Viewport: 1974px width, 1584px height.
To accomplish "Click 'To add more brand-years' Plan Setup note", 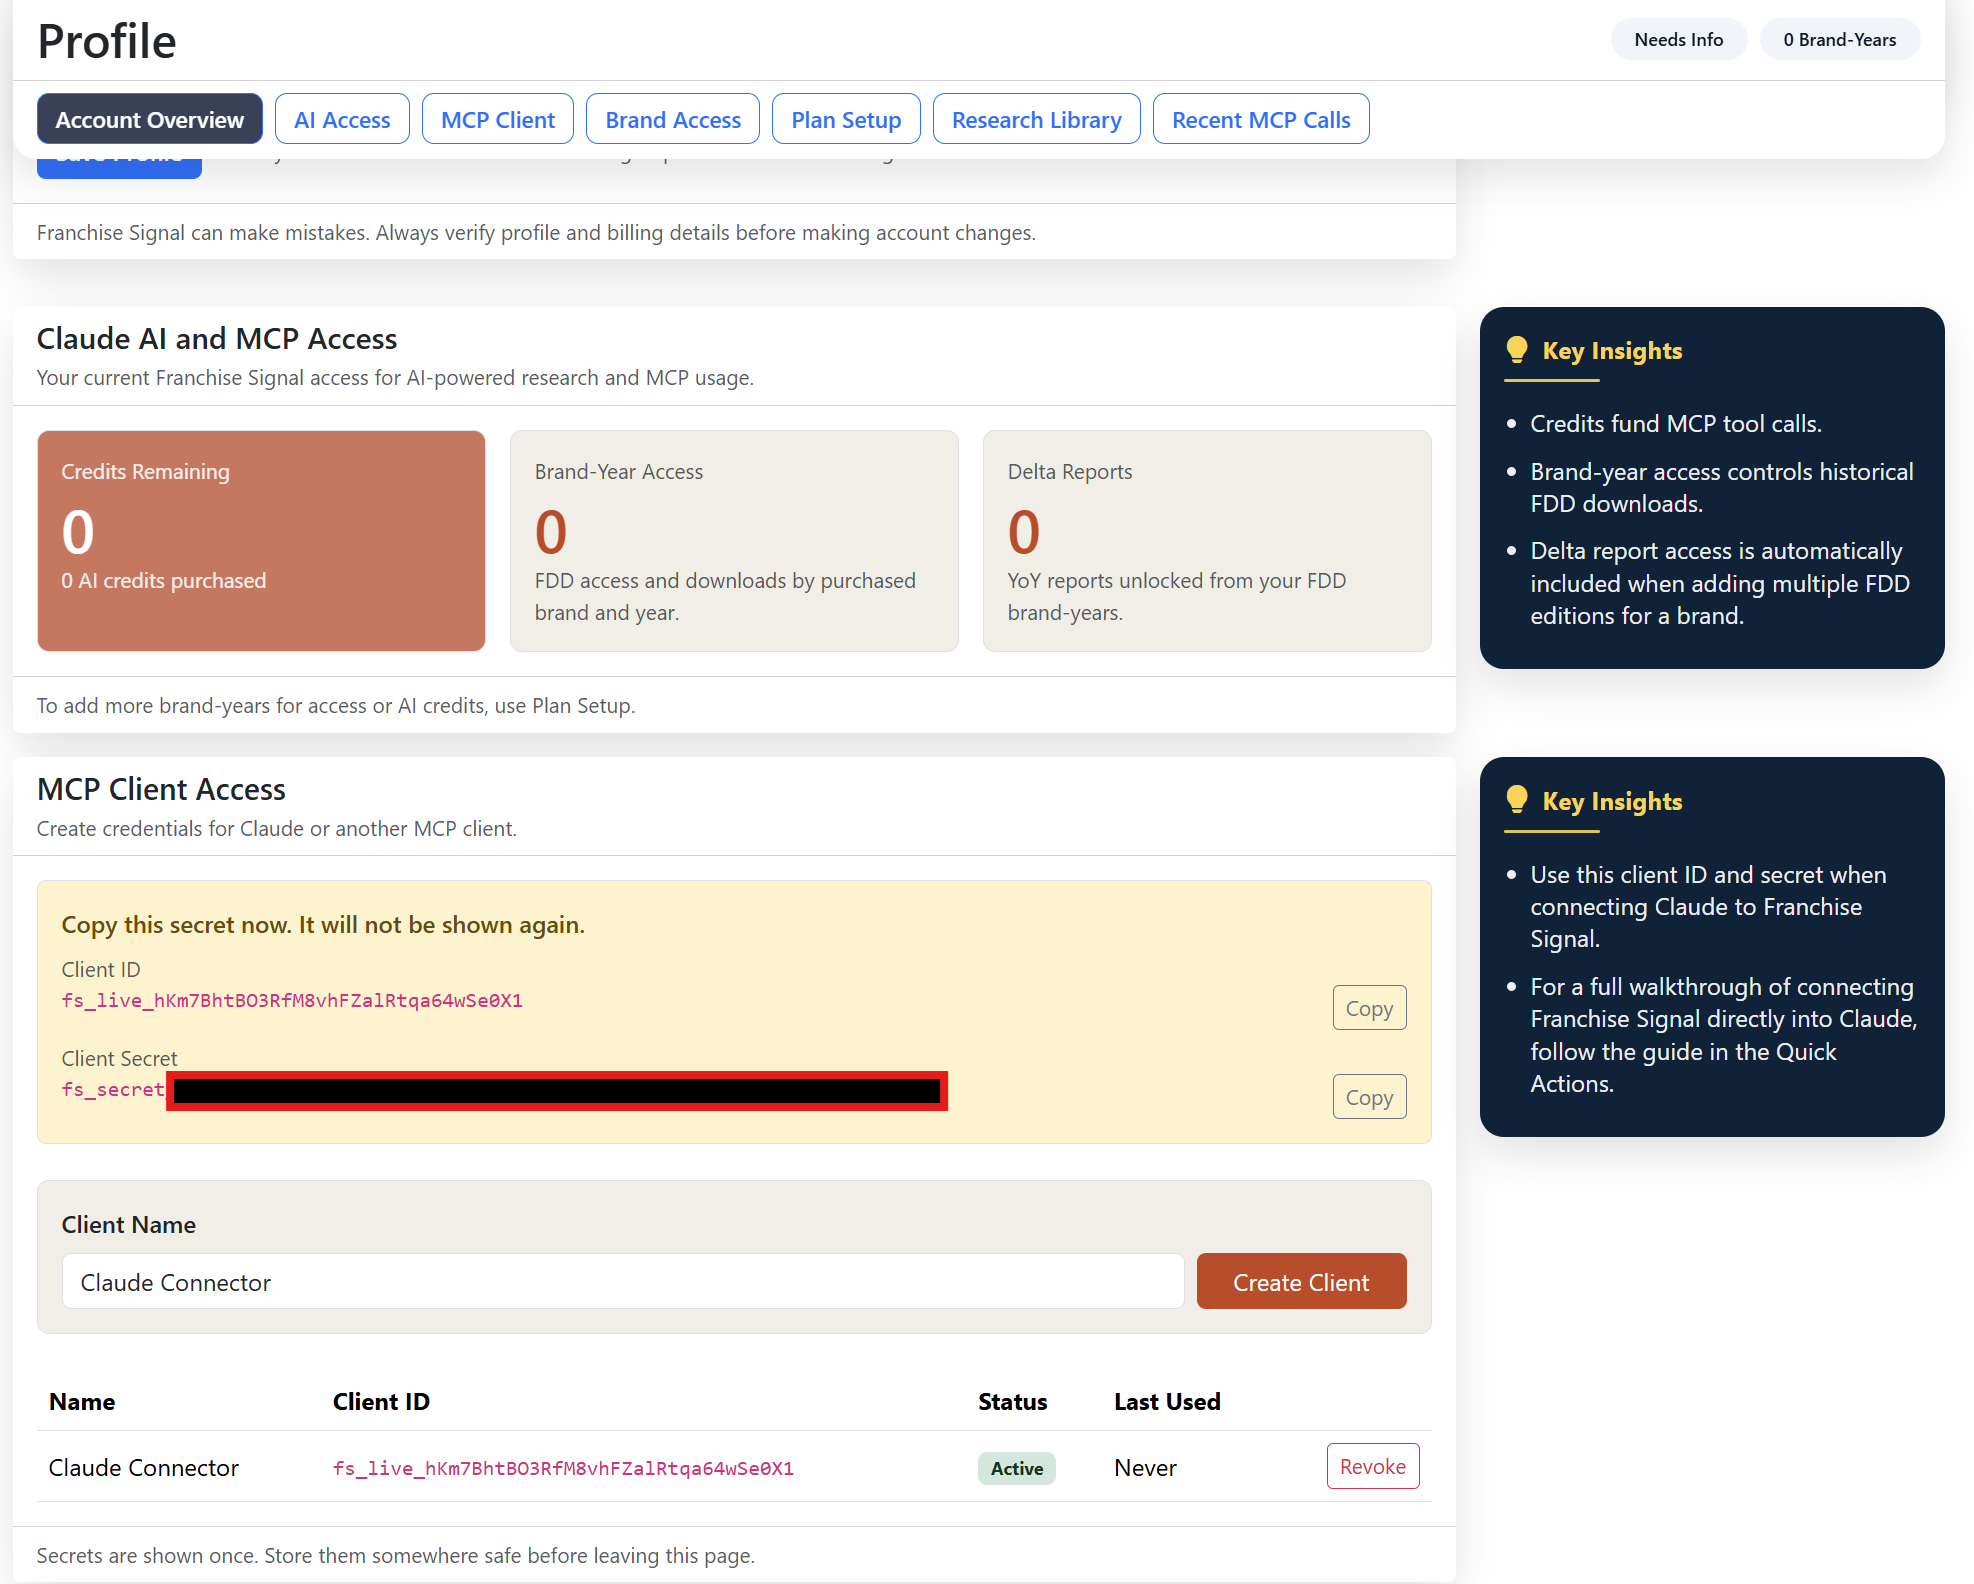I will pos(336,706).
